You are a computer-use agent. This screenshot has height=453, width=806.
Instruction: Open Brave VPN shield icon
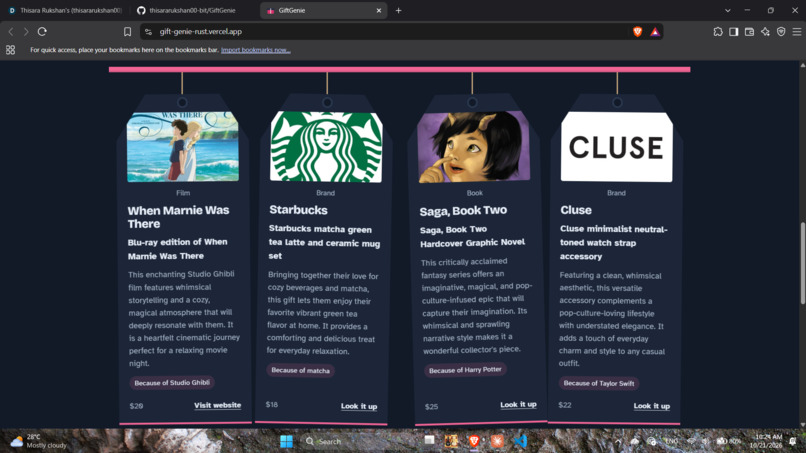point(781,32)
